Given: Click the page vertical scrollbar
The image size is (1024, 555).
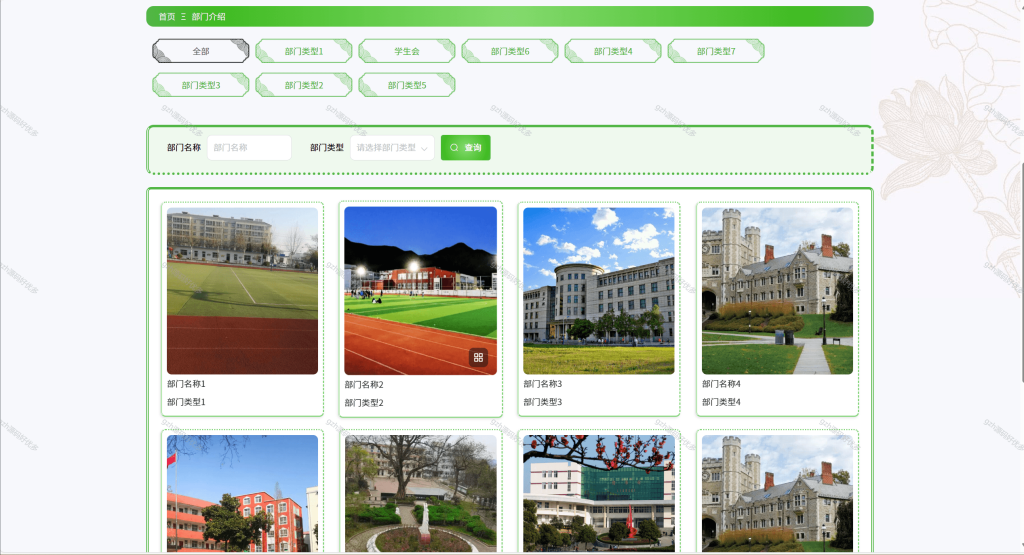Looking at the screenshot, I should click(x=1021, y=272).
